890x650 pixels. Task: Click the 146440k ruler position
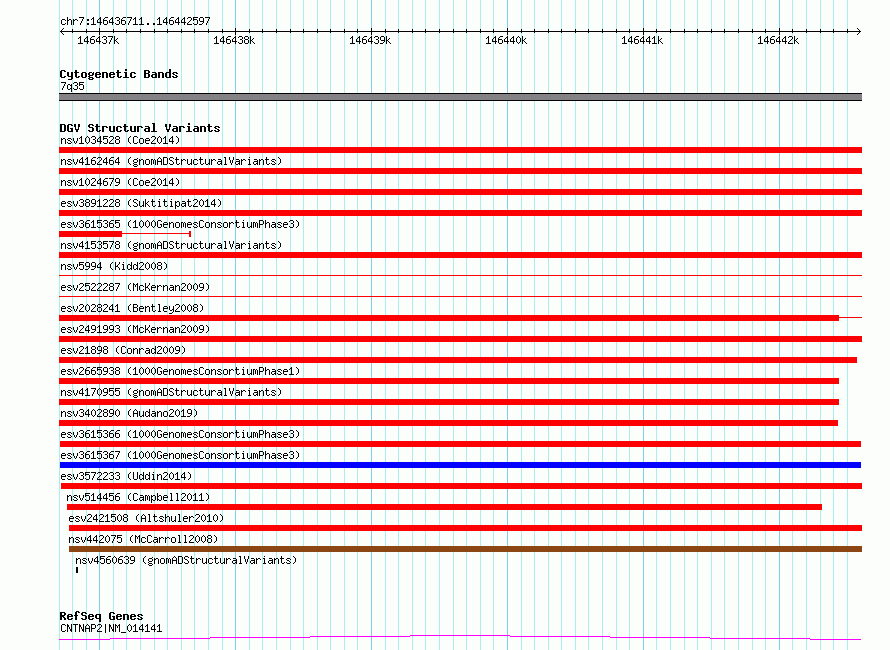[506, 40]
